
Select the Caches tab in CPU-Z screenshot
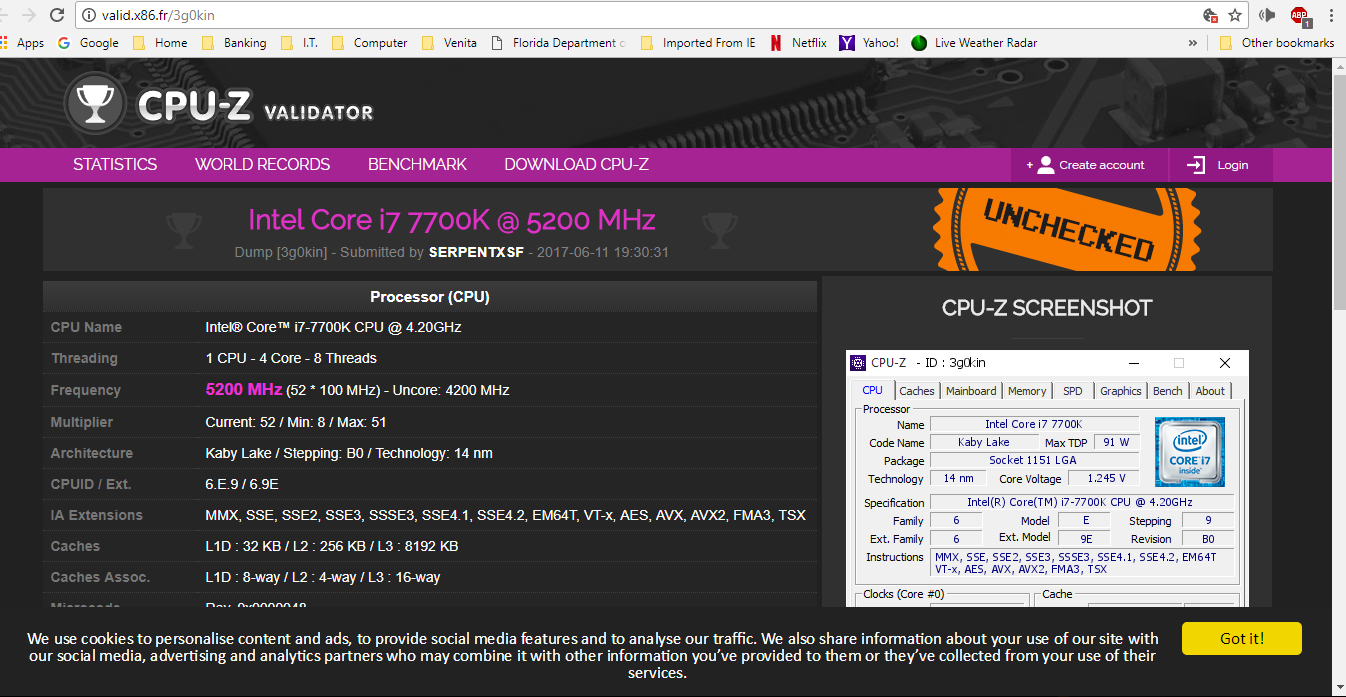[916, 391]
